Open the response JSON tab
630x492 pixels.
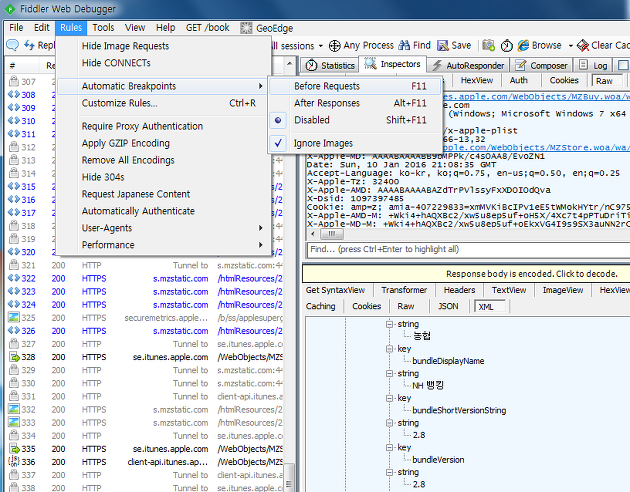pyautogui.click(x=448, y=306)
